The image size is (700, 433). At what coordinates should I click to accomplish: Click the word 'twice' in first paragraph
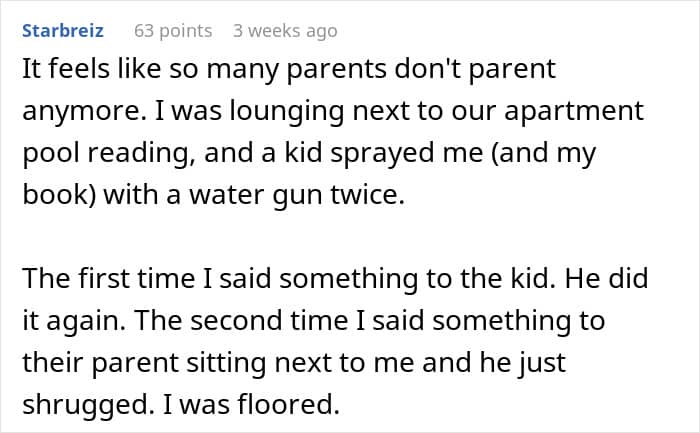tap(372, 196)
